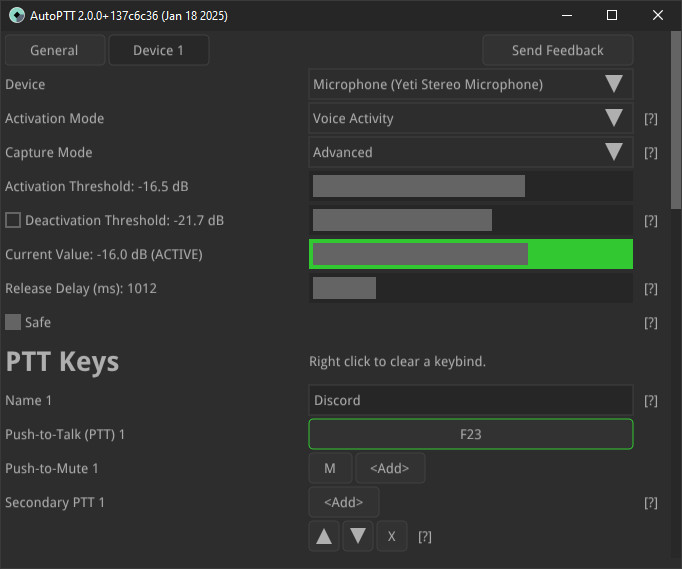Click the Name 1 text field
The height and width of the screenshot is (569, 682).
point(471,400)
